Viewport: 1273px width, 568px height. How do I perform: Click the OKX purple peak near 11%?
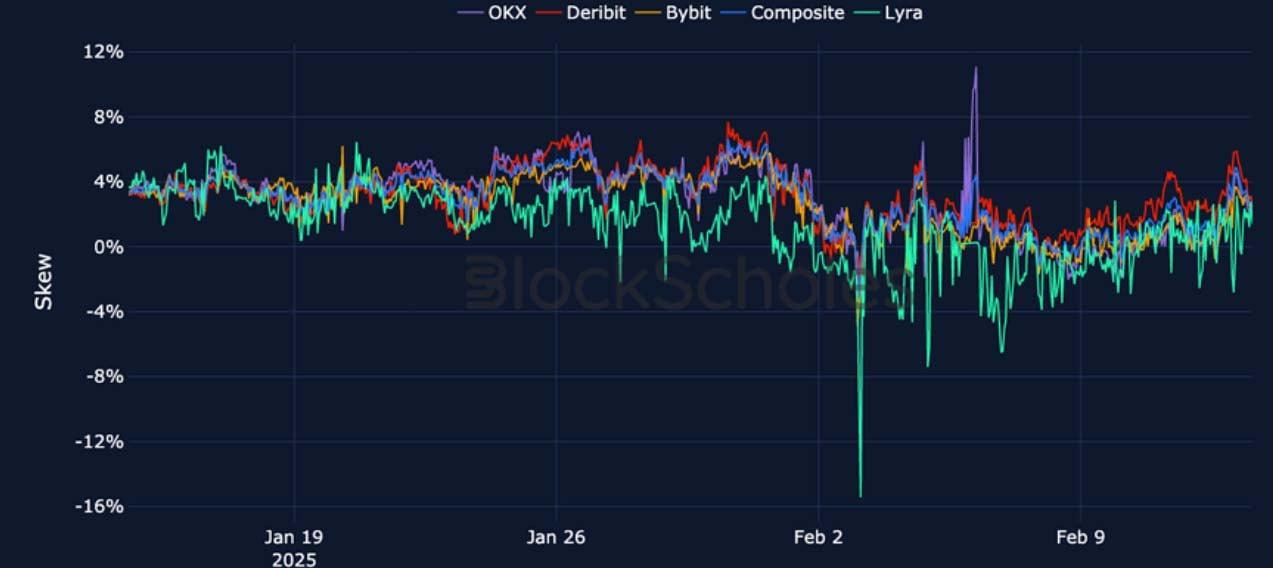976,69
